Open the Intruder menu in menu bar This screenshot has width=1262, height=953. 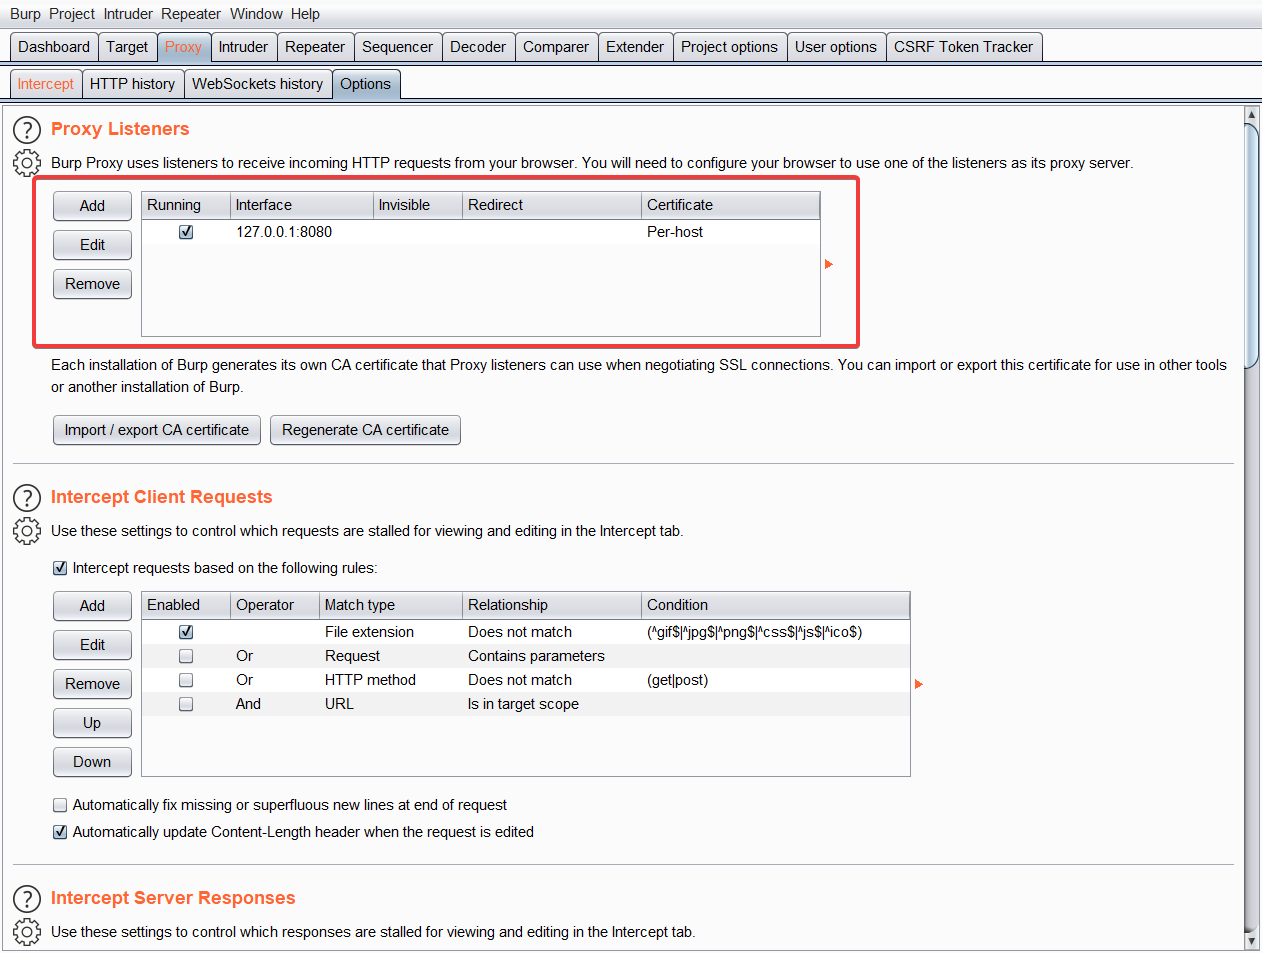[128, 14]
